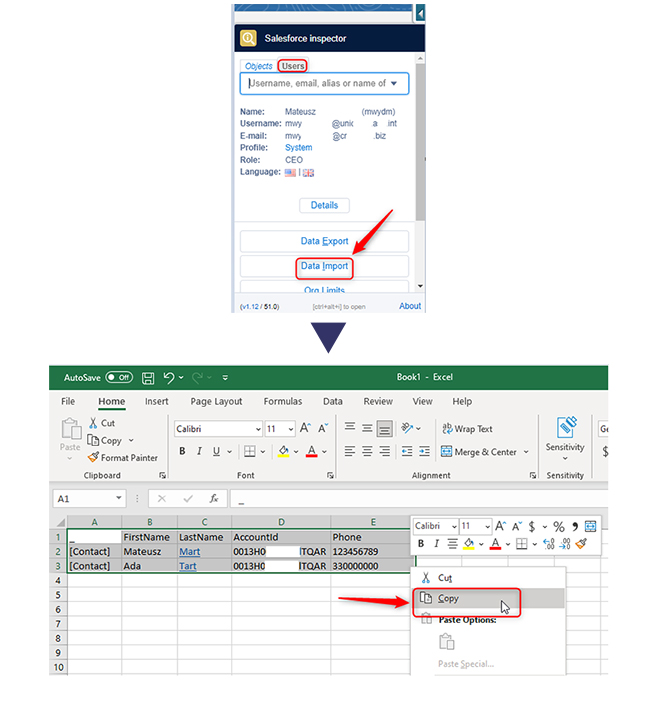
Task: Click the username search input field
Action: click(317, 83)
